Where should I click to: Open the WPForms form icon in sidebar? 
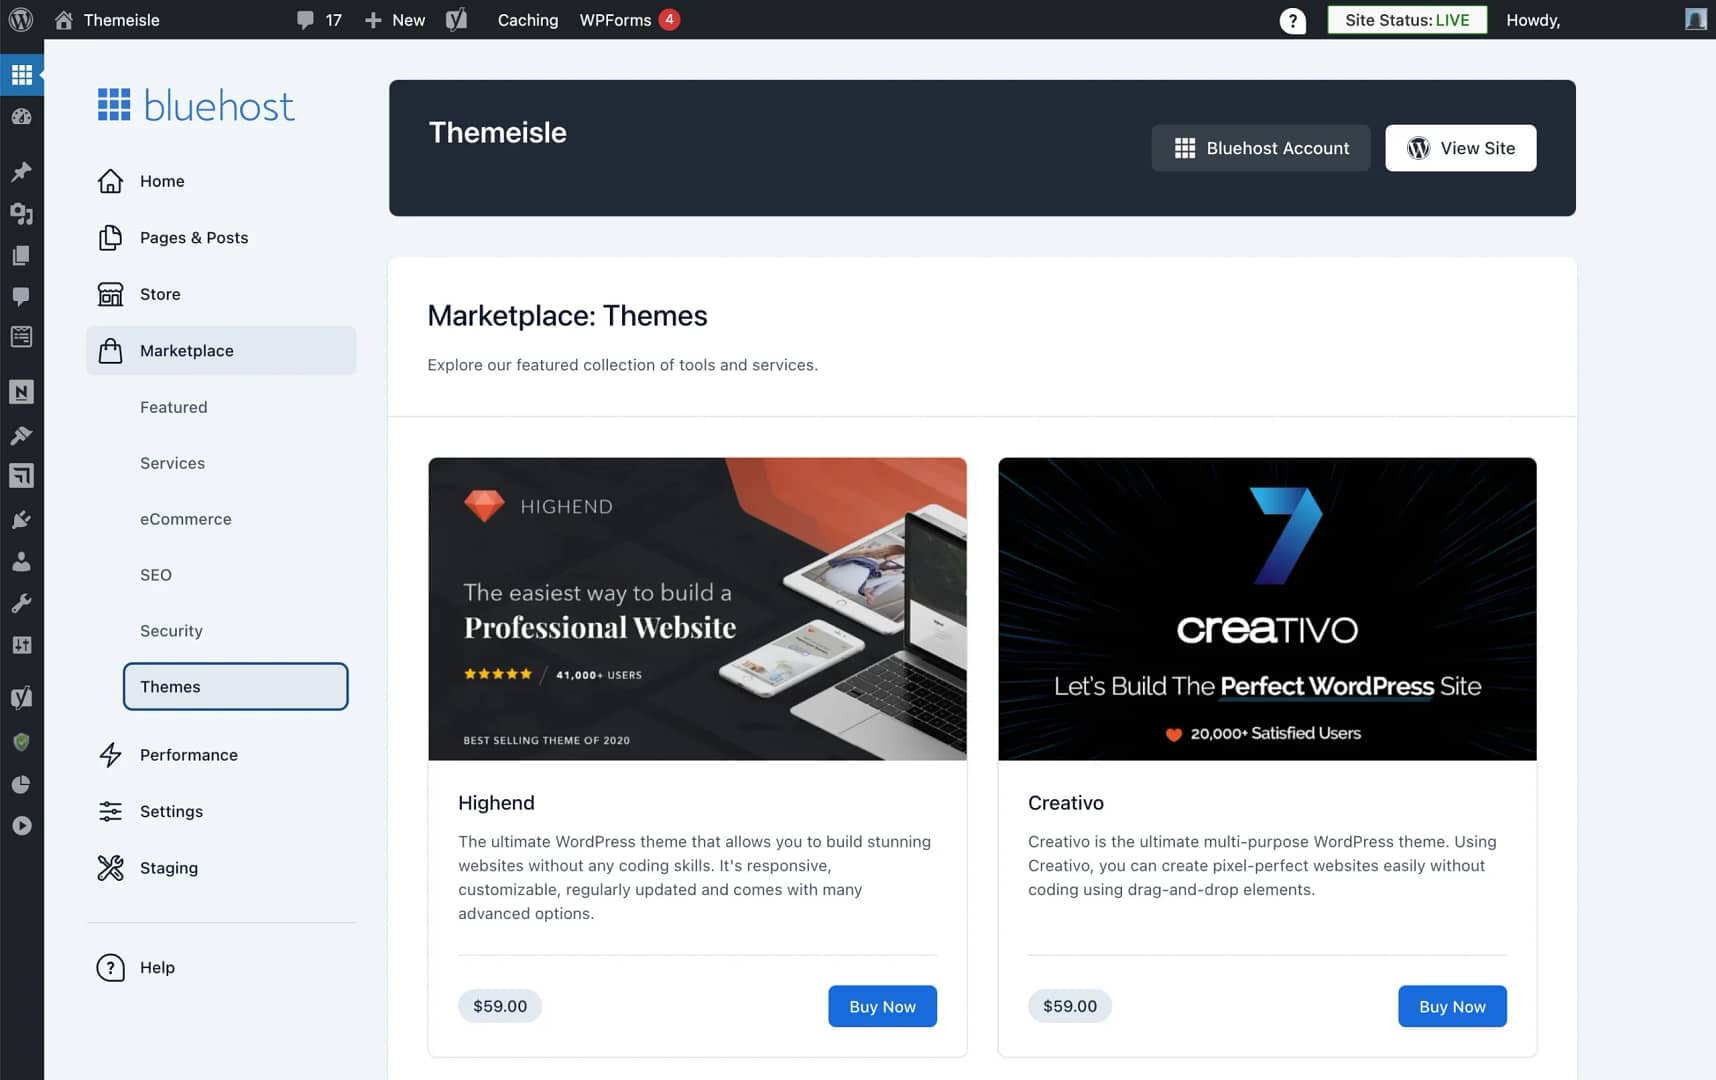pos(21,337)
